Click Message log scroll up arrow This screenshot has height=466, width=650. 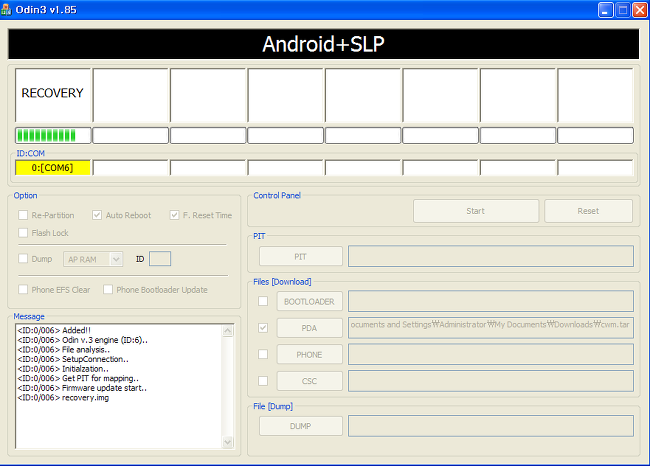pyautogui.click(x=228, y=331)
